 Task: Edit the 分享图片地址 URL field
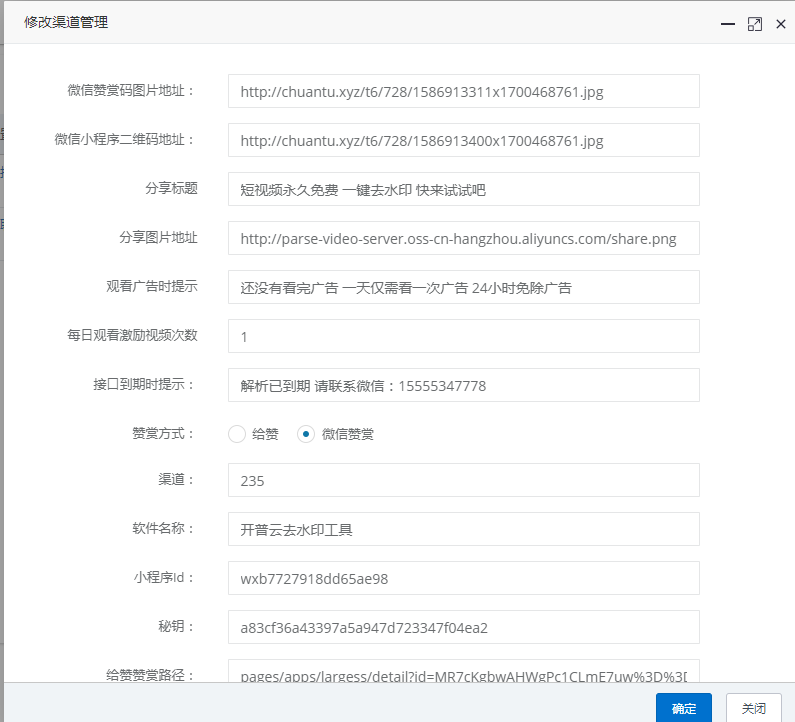click(x=463, y=238)
